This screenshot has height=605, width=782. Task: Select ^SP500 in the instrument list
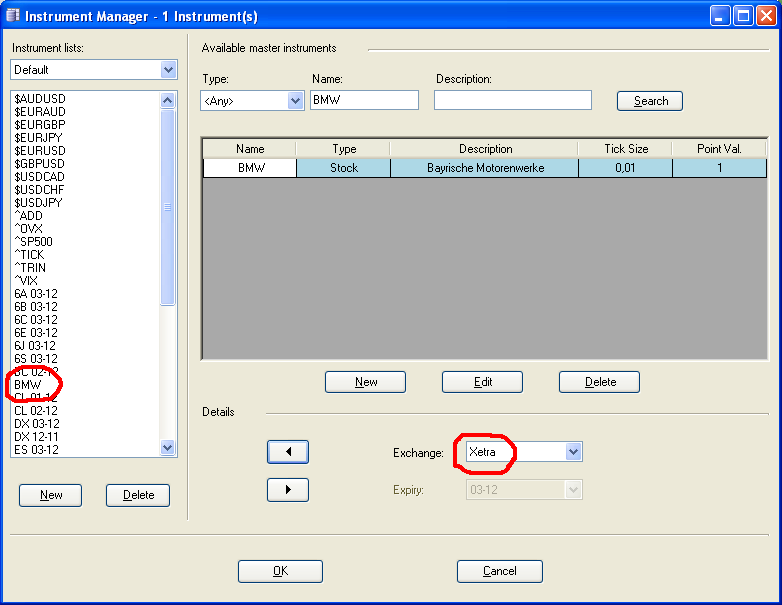pyautogui.click(x=33, y=241)
